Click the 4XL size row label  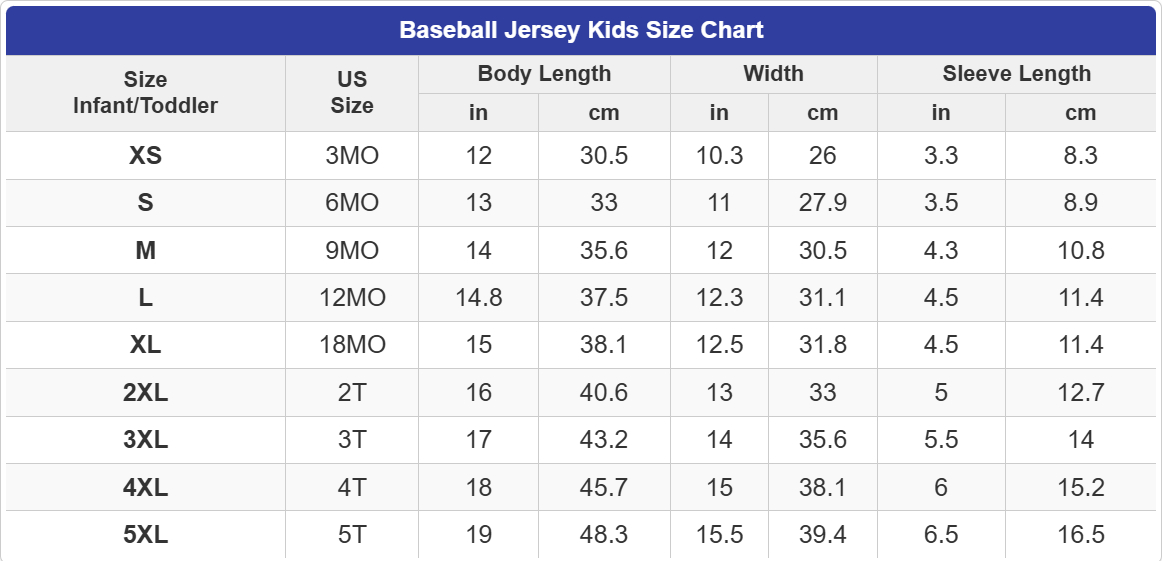click(145, 488)
